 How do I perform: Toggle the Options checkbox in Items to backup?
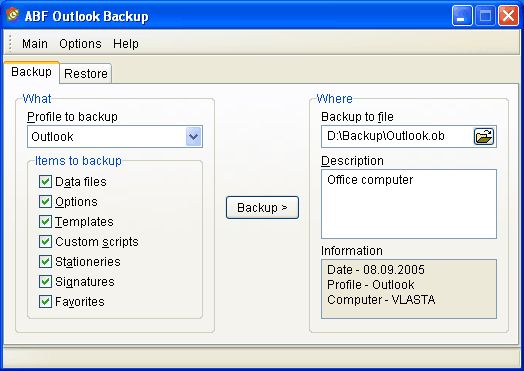45,202
